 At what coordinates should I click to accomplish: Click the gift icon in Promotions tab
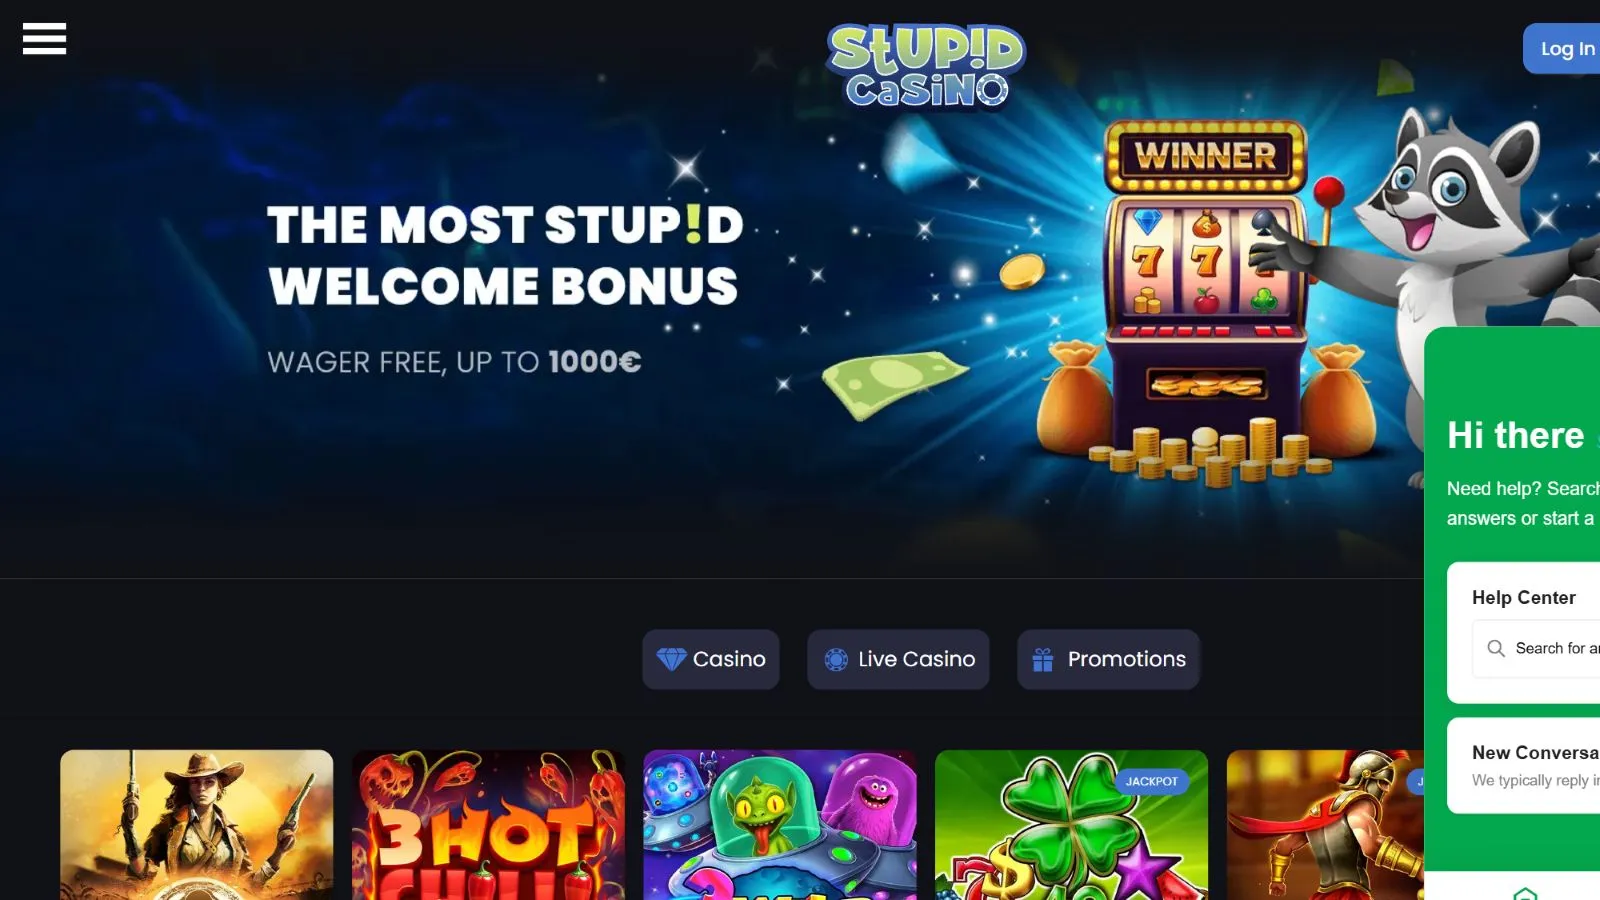coord(1043,659)
